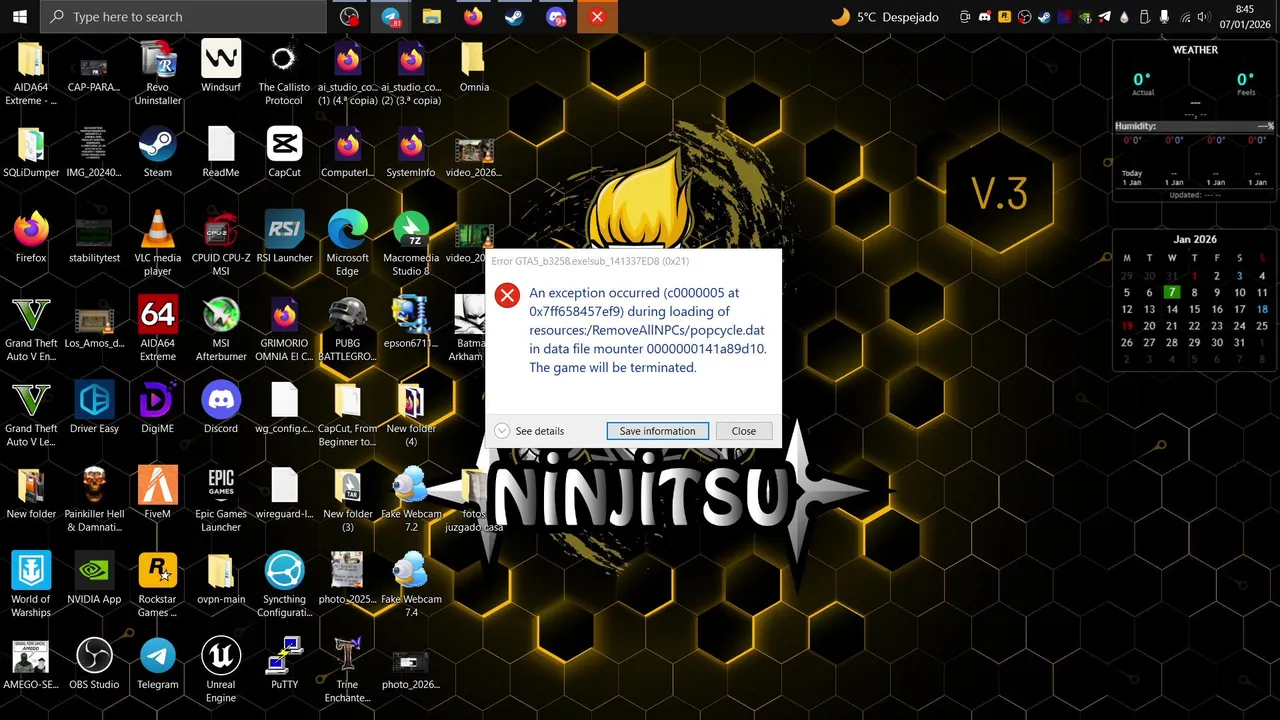Launch Driver Easy from the desktop
This screenshot has height=720, width=1280.
pyautogui.click(x=94, y=408)
